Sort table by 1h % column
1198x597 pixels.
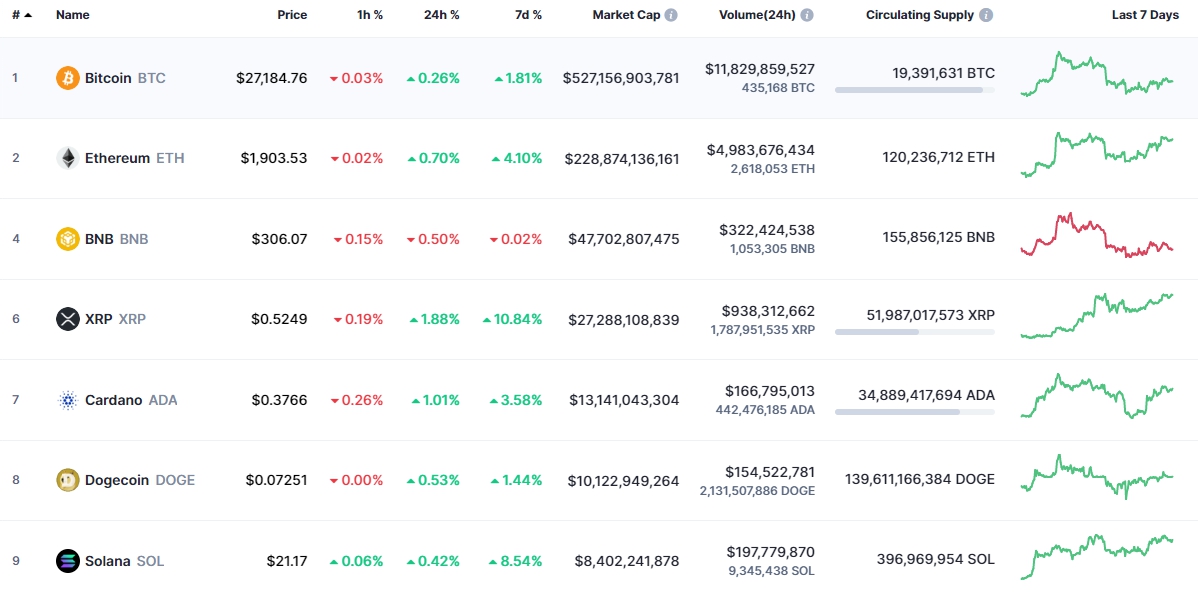368,15
